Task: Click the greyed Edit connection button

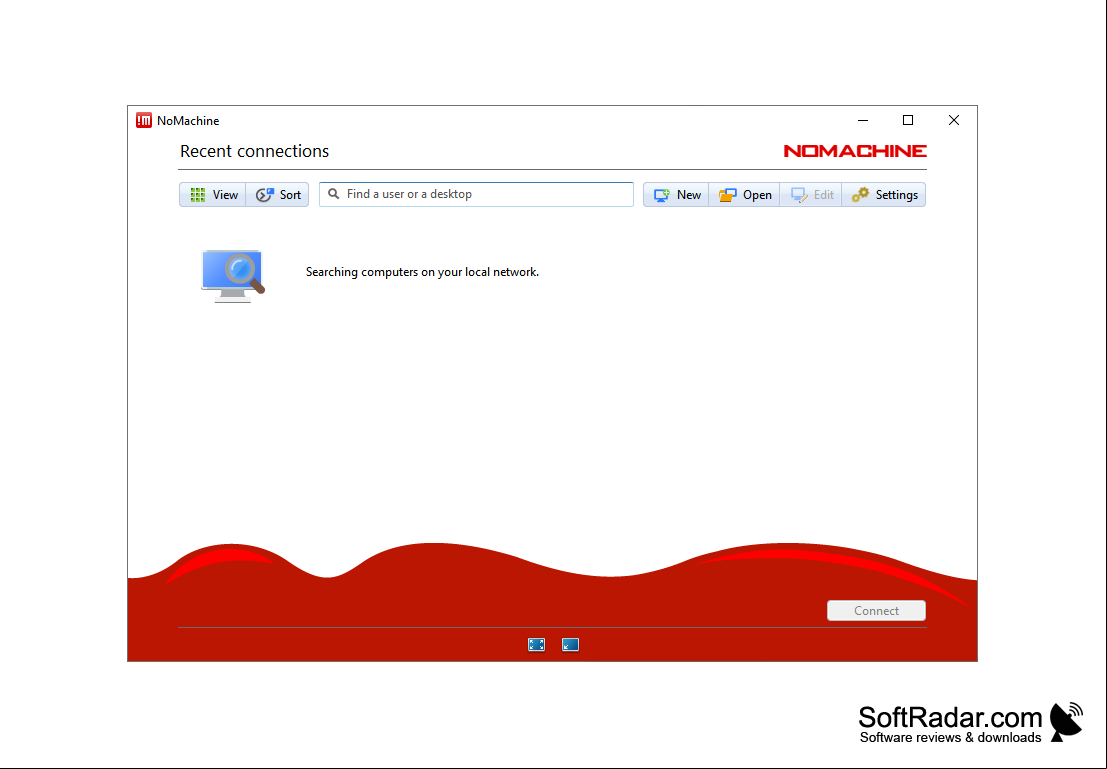Action: tap(811, 195)
